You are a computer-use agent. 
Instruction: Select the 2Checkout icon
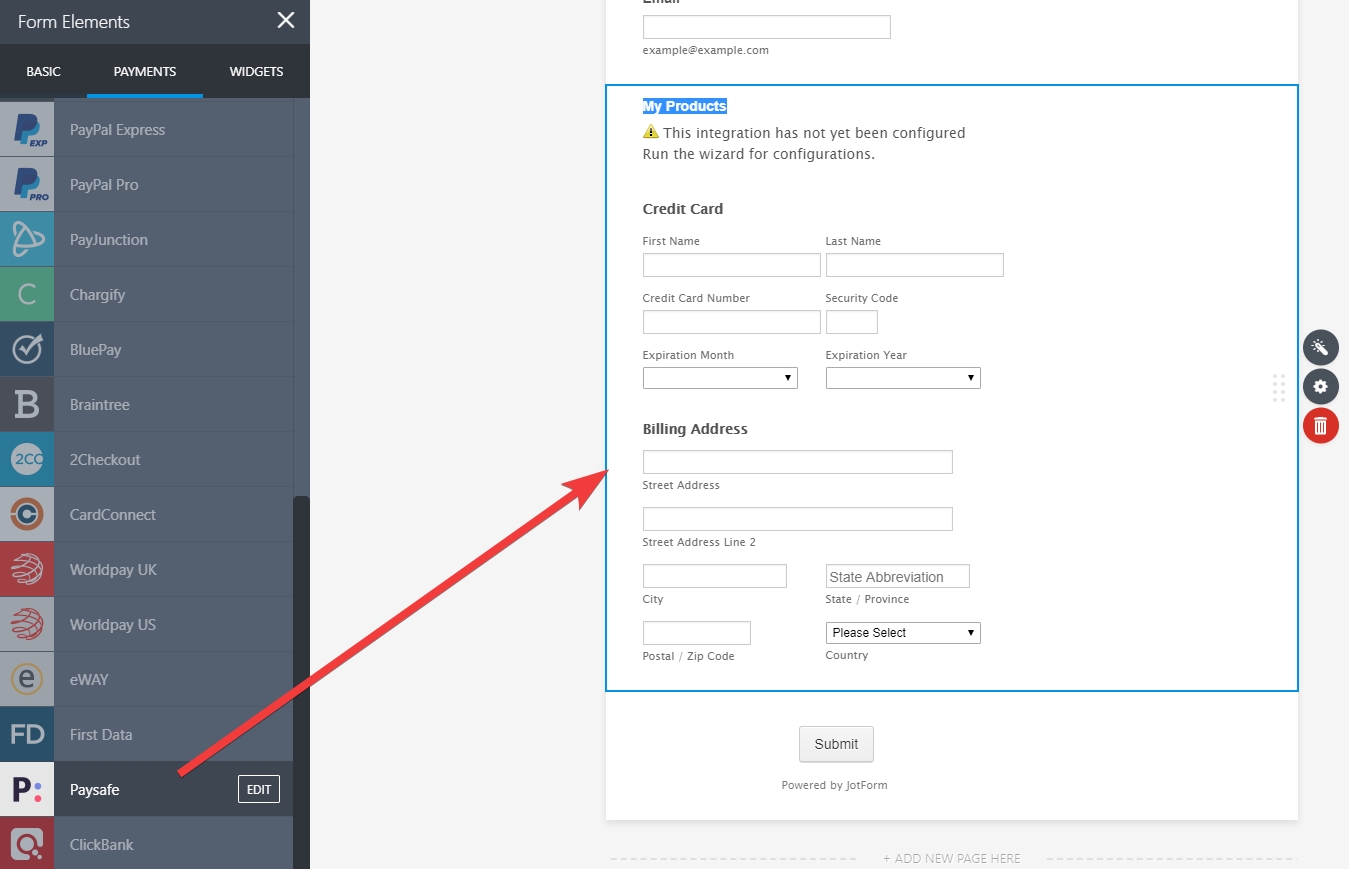27,460
